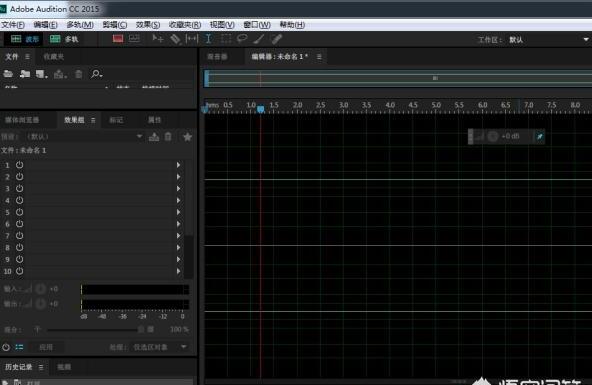Delete effects rack preset trash icon

[x=168, y=137]
